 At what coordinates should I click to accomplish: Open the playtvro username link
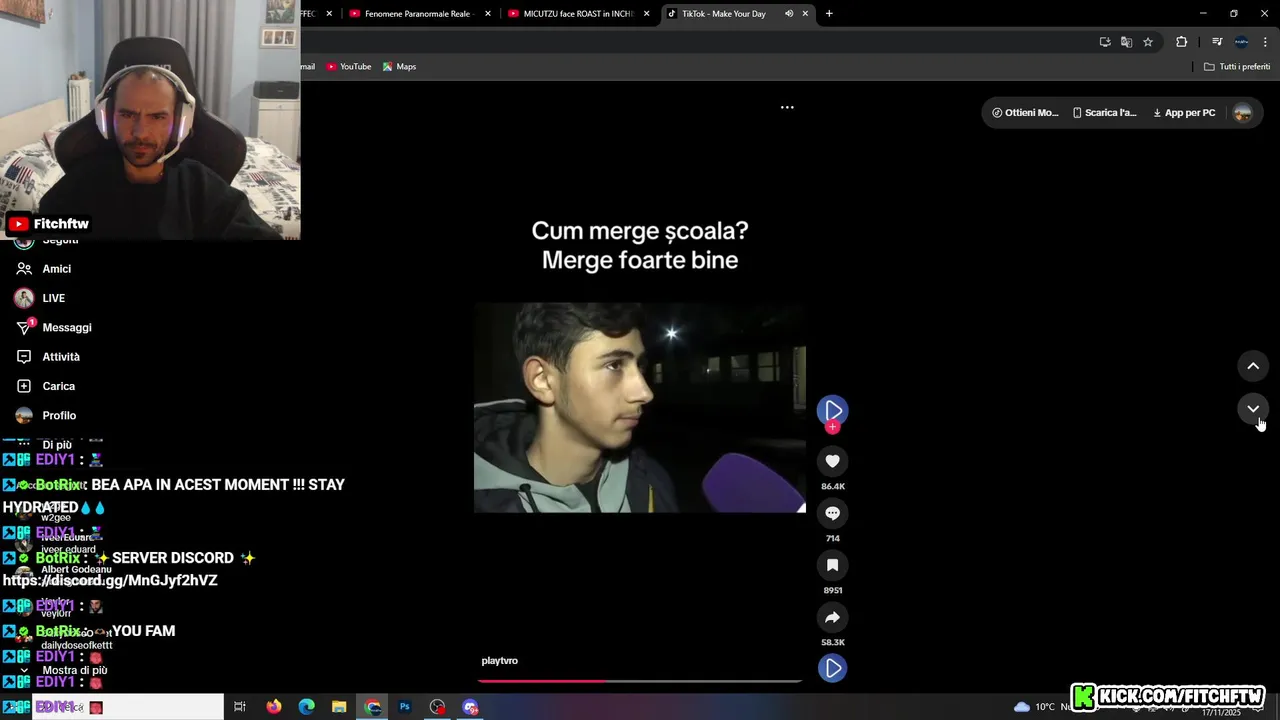coord(499,661)
